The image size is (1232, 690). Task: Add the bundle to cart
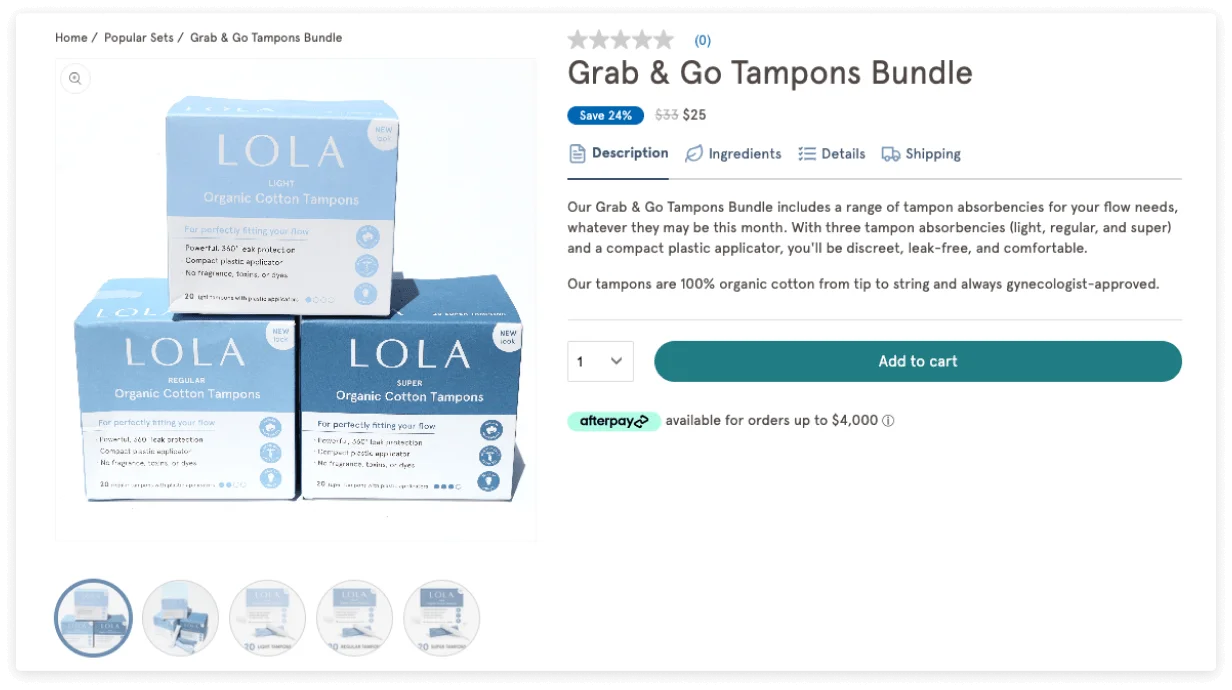click(x=918, y=361)
